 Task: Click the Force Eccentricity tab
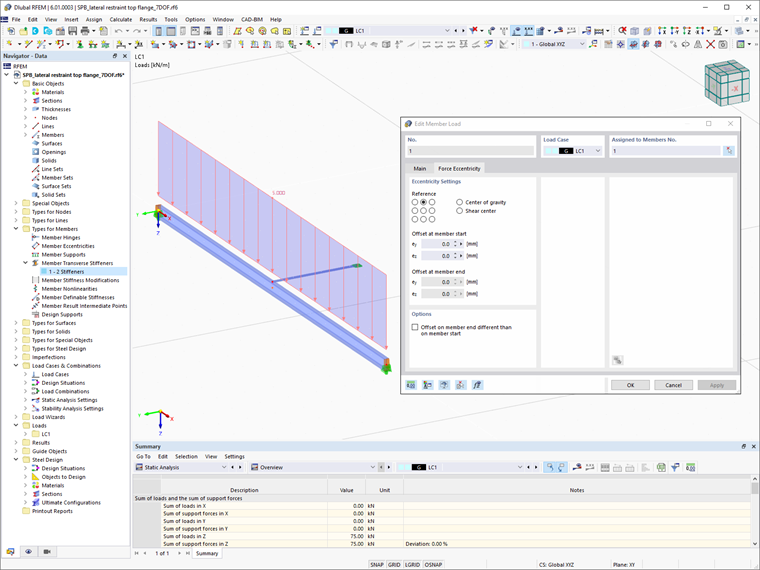pyautogui.click(x=459, y=169)
